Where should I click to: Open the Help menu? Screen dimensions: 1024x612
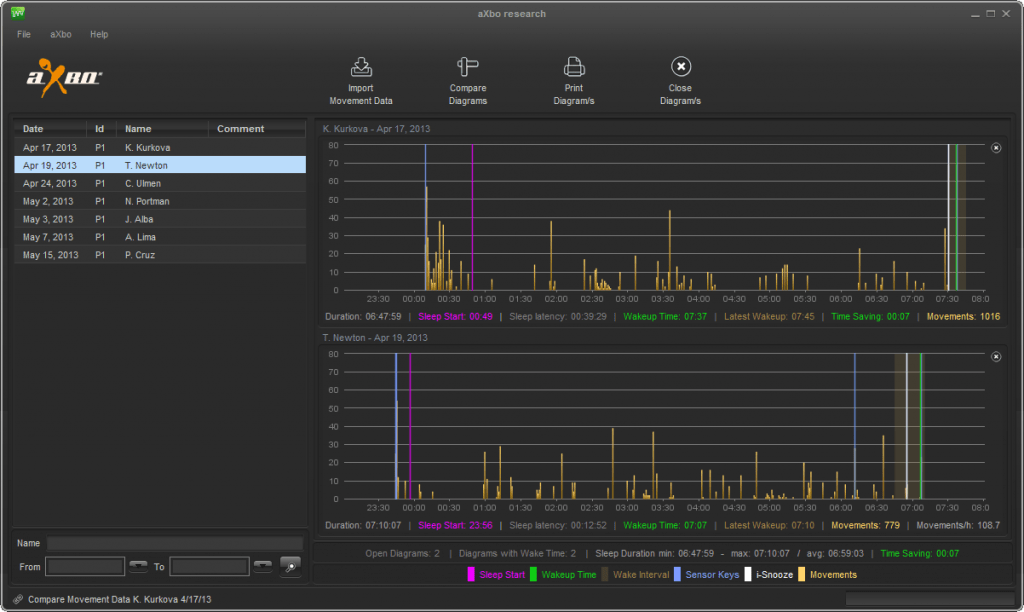click(x=98, y=34)
